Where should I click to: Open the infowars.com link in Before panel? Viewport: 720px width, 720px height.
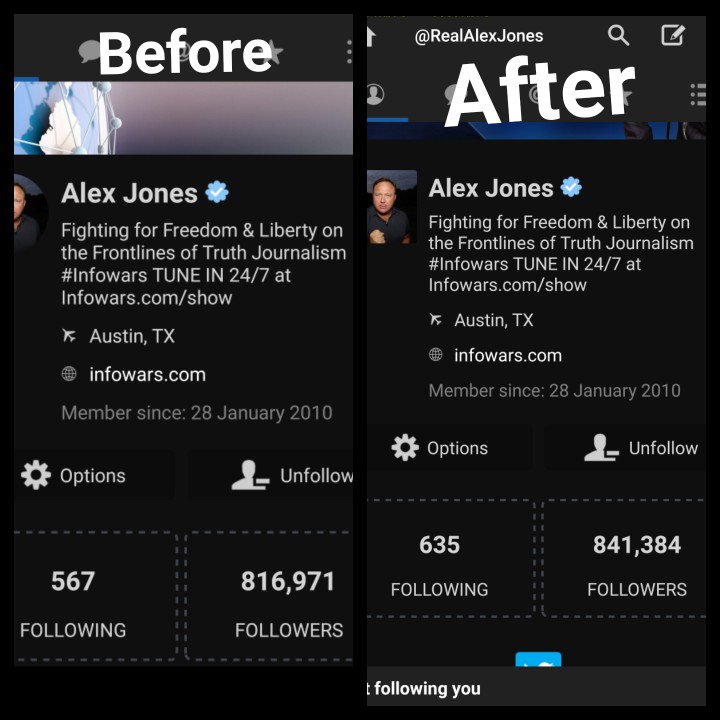(x=147, y=375)
